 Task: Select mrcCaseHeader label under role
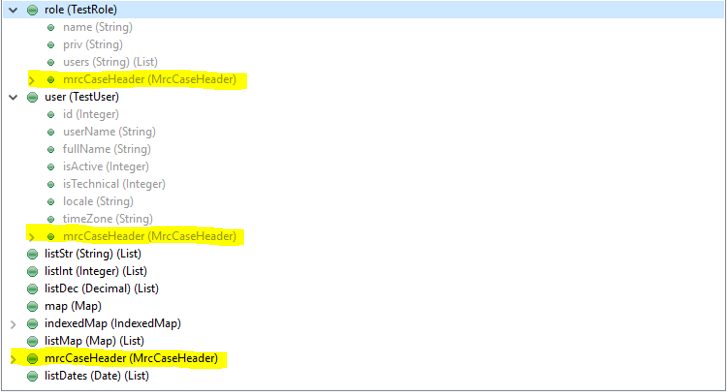(150, 79)
